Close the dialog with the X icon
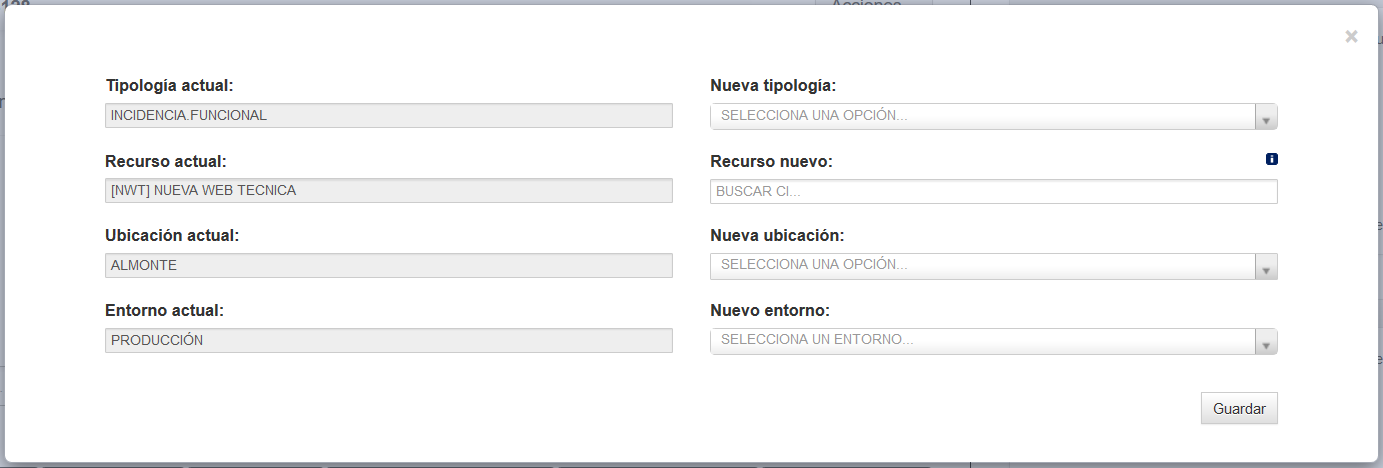Screen dimensions: 1383x468 tap(1351, 37)
